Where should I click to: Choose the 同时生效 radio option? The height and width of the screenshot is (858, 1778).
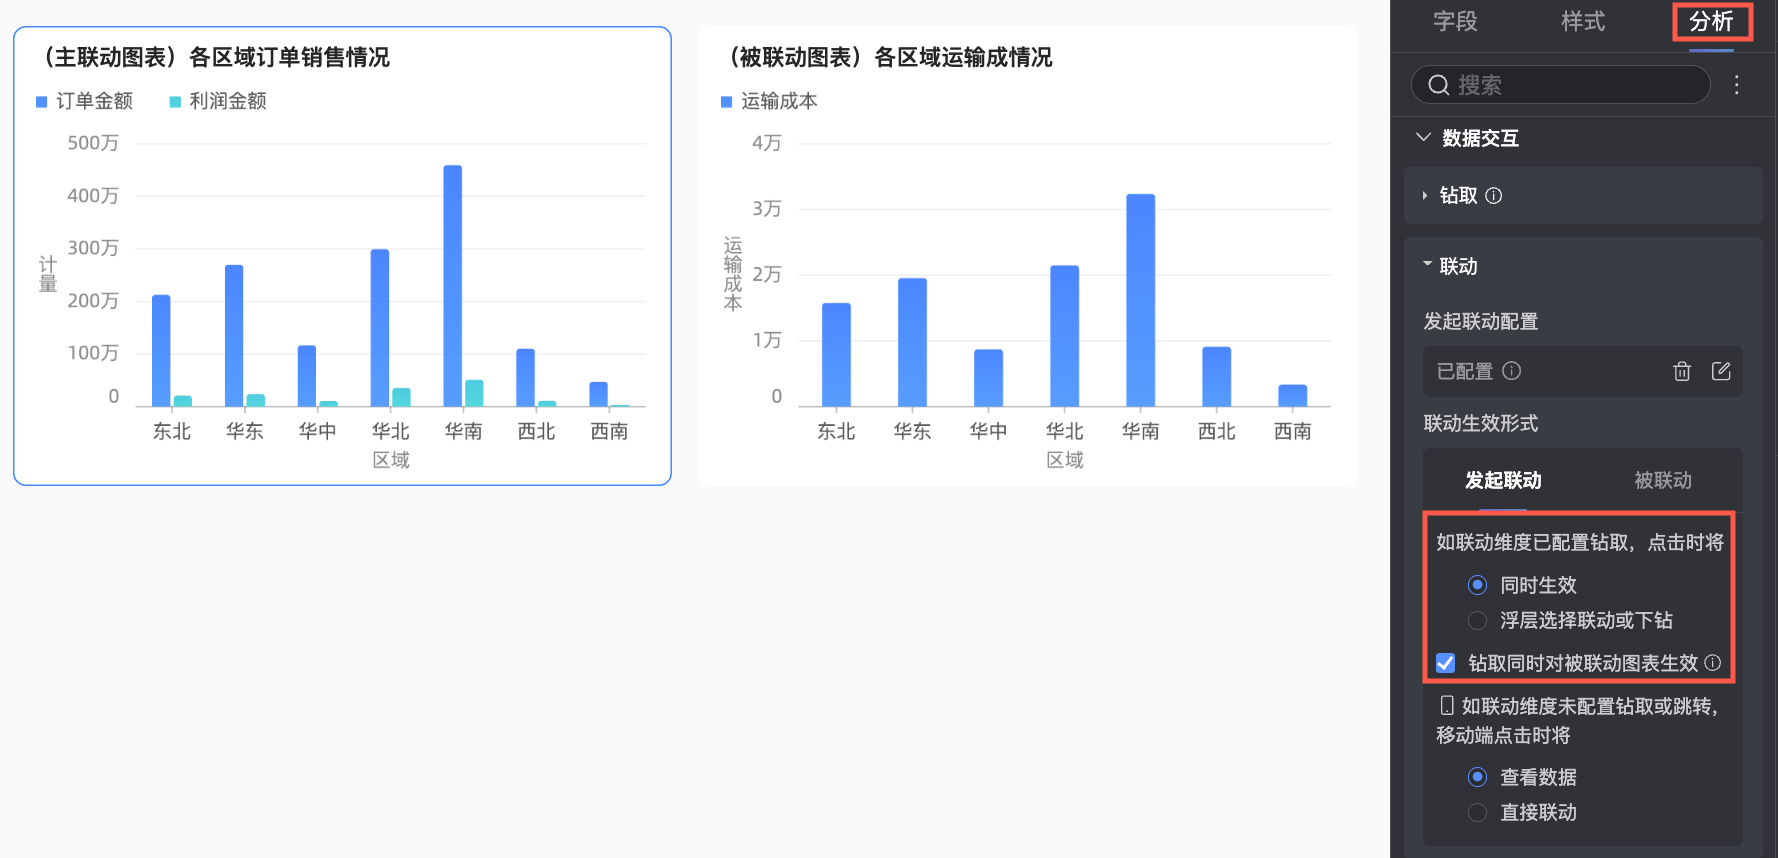(x=1477, y=585)
